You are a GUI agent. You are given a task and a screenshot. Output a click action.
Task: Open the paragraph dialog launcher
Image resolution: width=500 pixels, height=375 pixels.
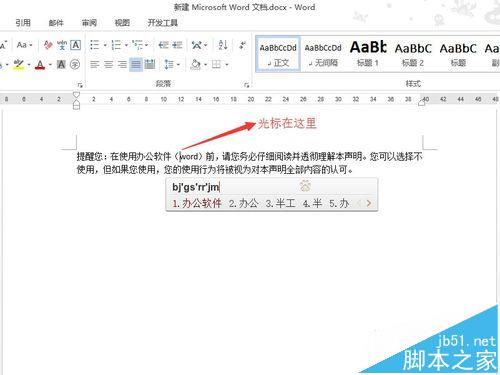point(246,85)
